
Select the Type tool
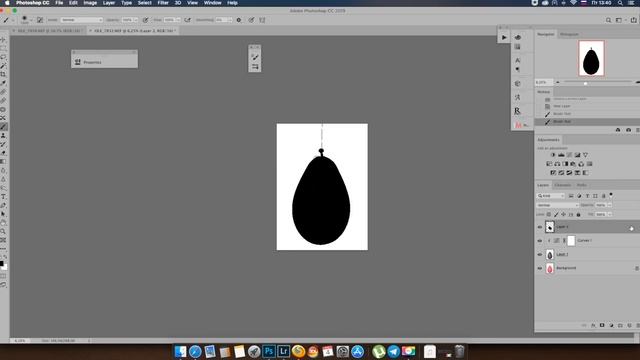click(x=3, y=197)
